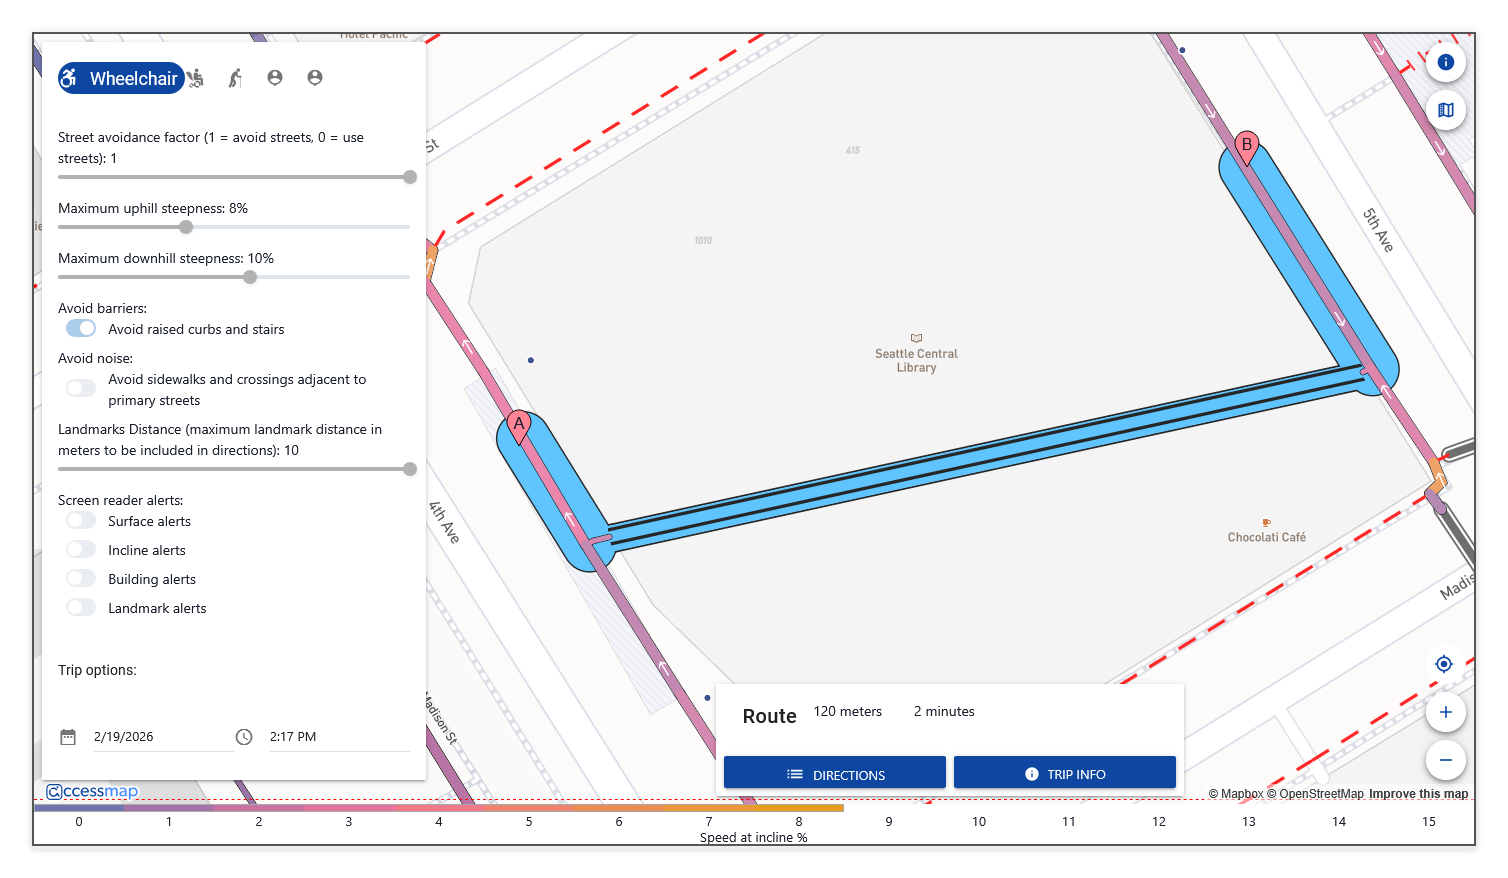This screenshot has width=1508, height=878.
Task: Enable Incline alerts switch
Action: click(81, 550)
